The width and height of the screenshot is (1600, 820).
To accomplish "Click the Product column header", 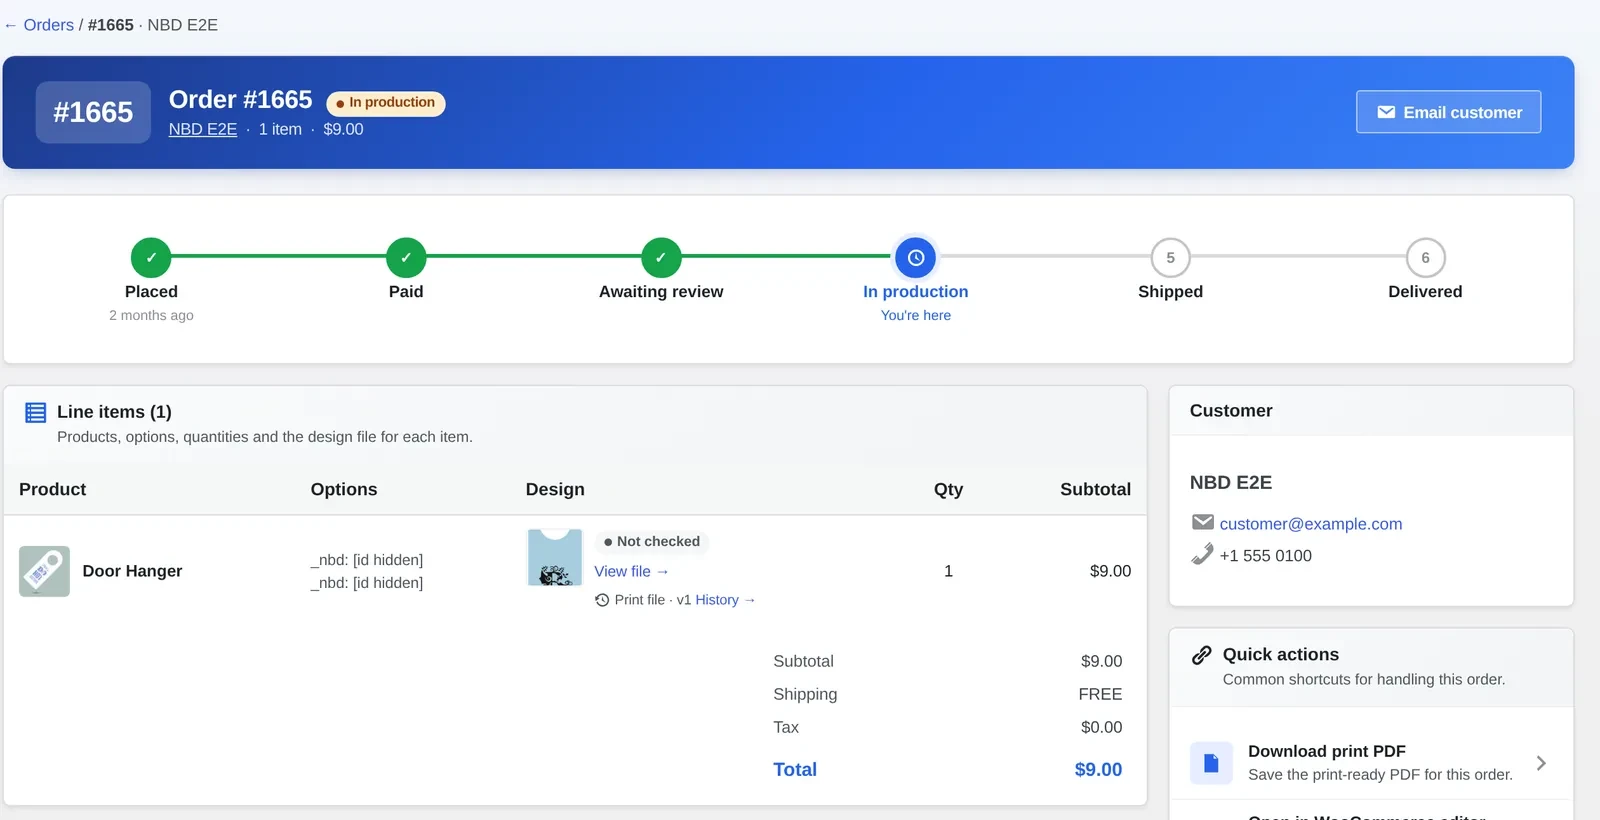I will tap(53, 489).
